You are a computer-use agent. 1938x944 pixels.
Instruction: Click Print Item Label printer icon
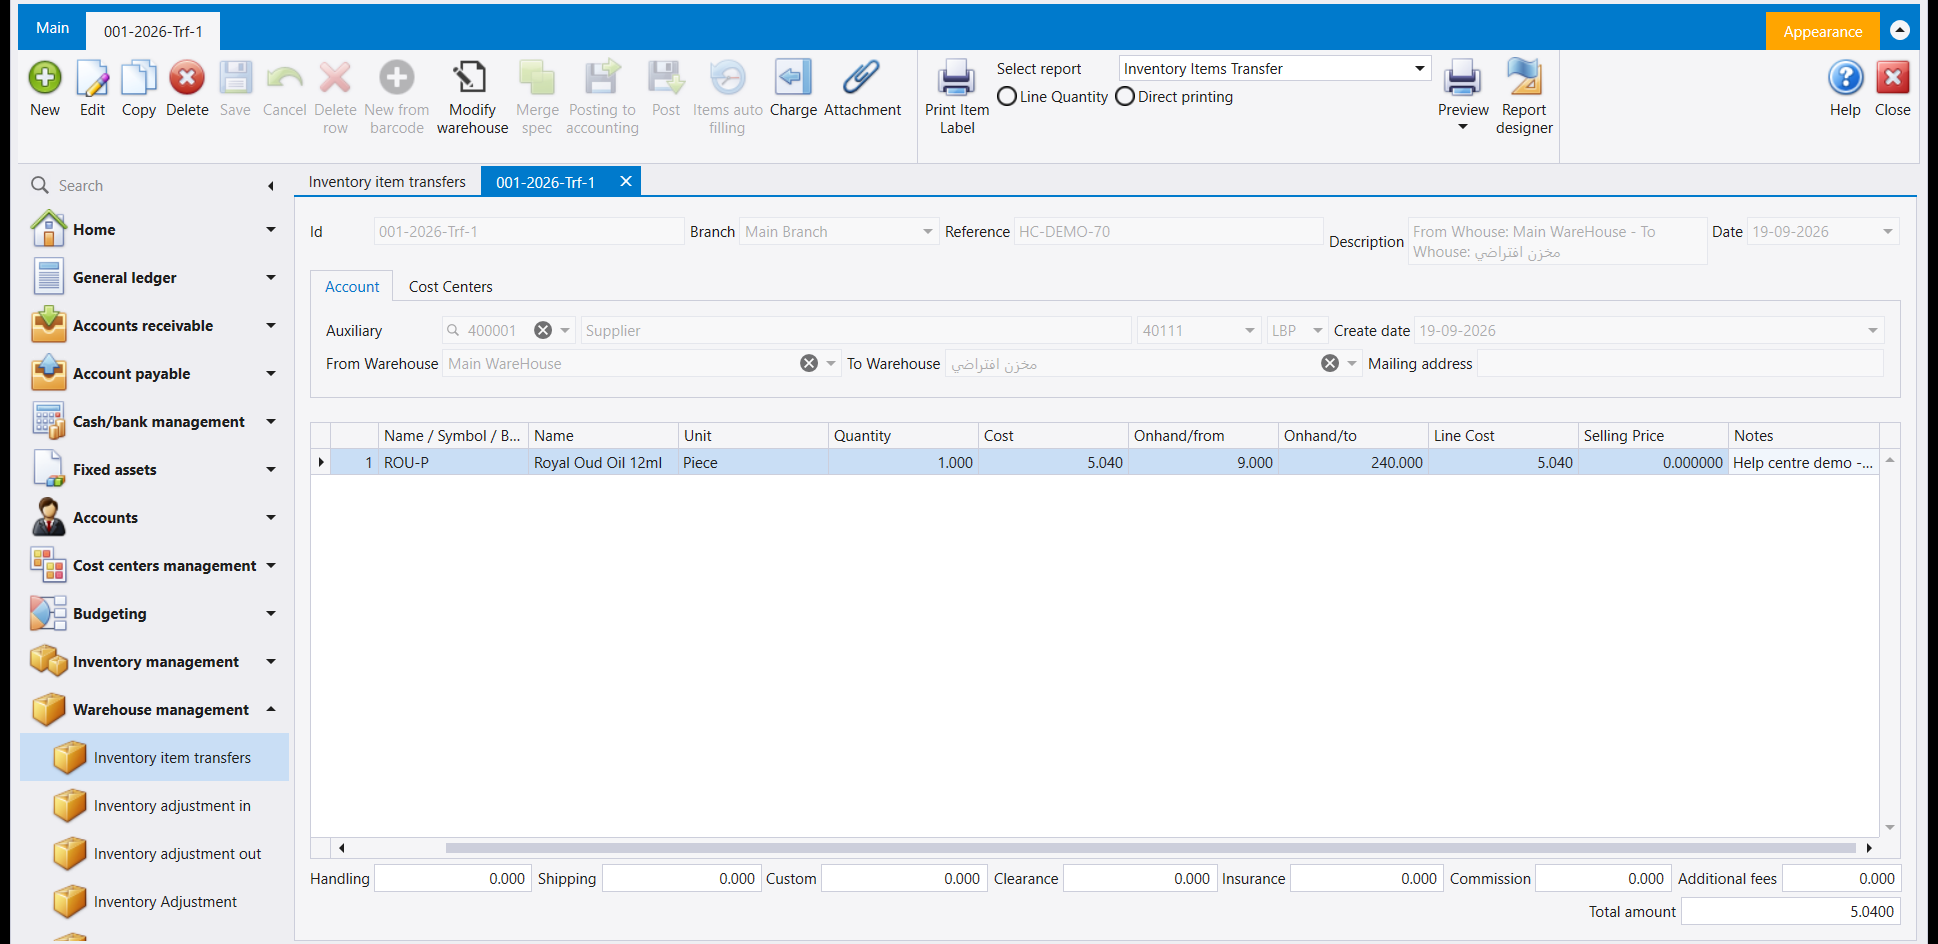(x=957, y=78)
